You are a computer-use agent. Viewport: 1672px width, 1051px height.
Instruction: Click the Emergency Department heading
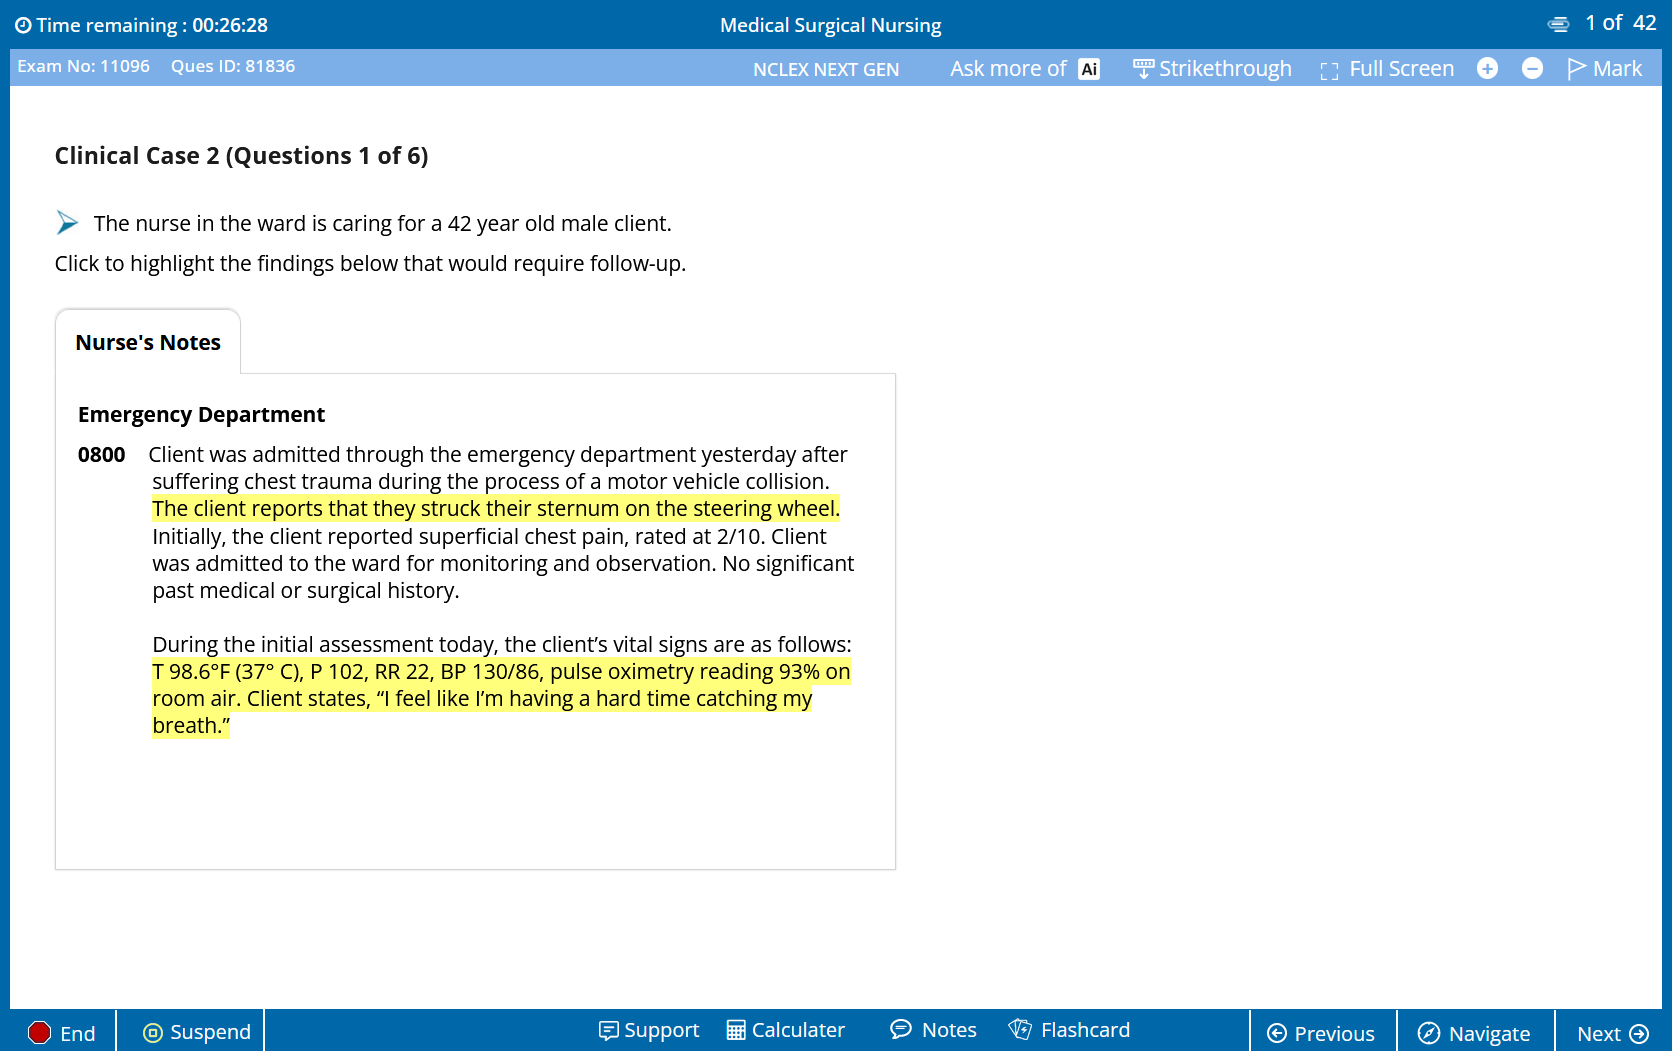[x=201, y=415]
